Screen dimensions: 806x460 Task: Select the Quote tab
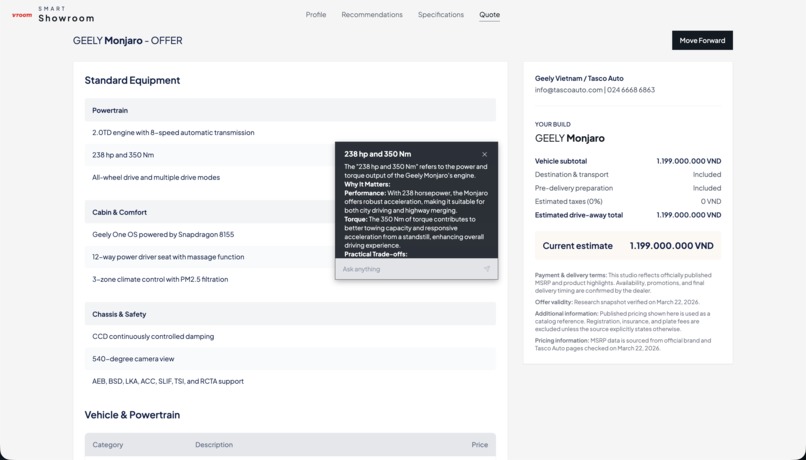[x=489, y=14]
